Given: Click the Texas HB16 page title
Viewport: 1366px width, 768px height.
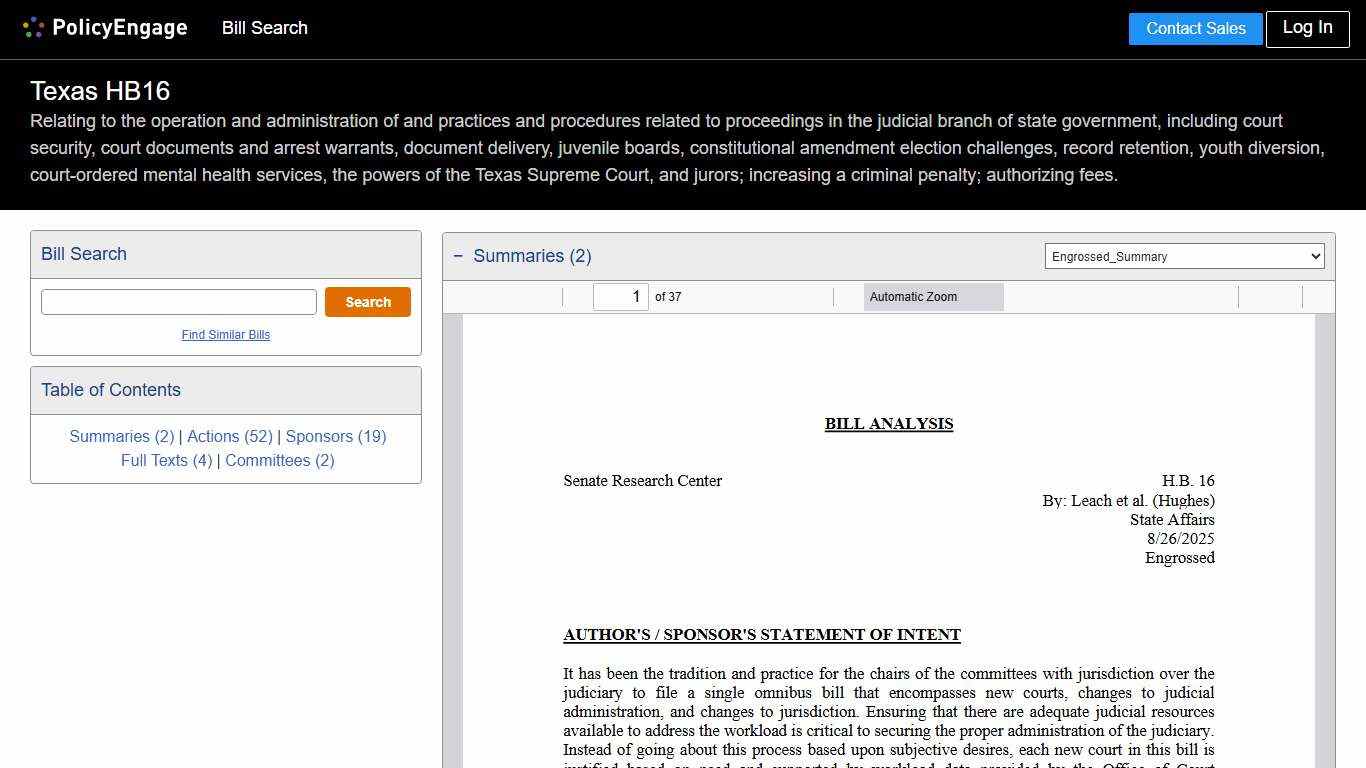Looking at the screenshot, I should (100, 91).
